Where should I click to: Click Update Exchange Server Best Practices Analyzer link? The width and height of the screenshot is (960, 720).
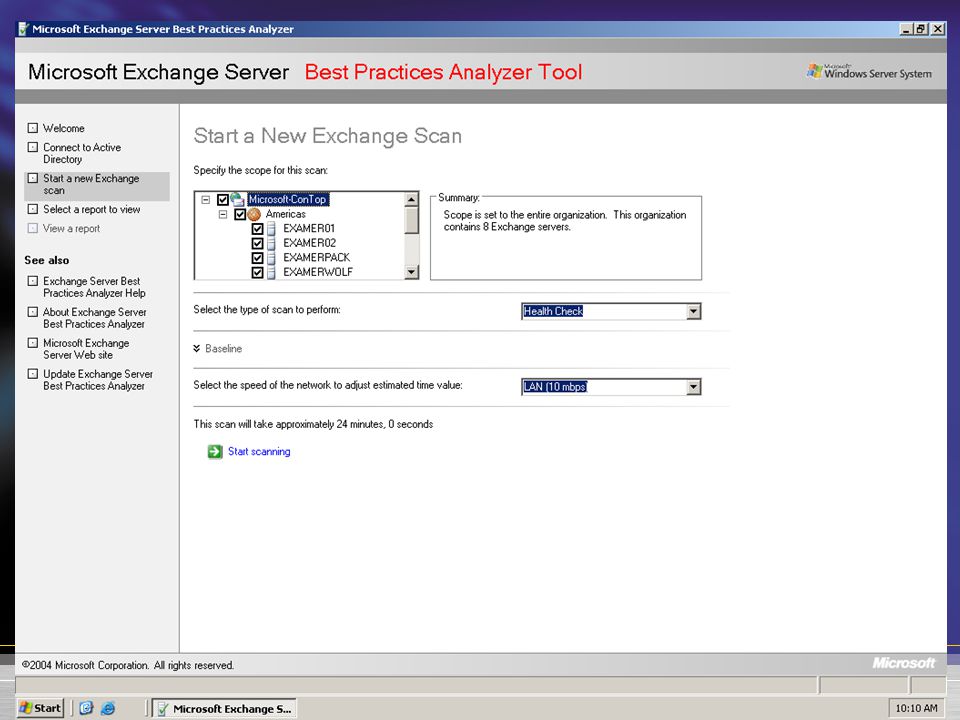point(98,380)
